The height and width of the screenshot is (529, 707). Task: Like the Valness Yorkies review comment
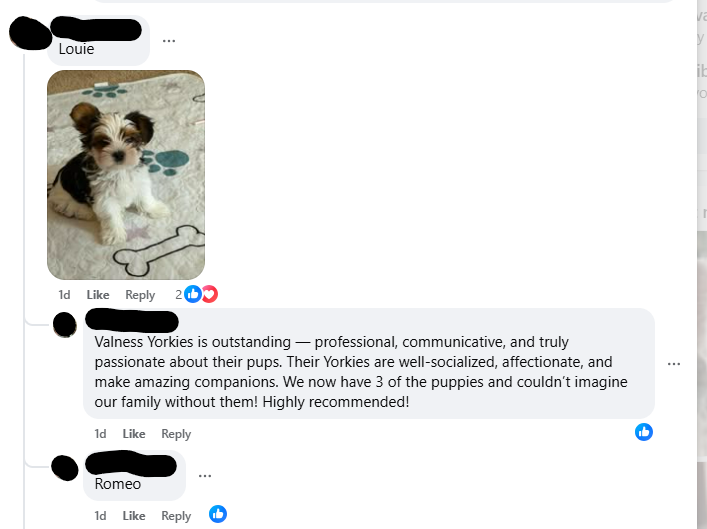(134, 434)
